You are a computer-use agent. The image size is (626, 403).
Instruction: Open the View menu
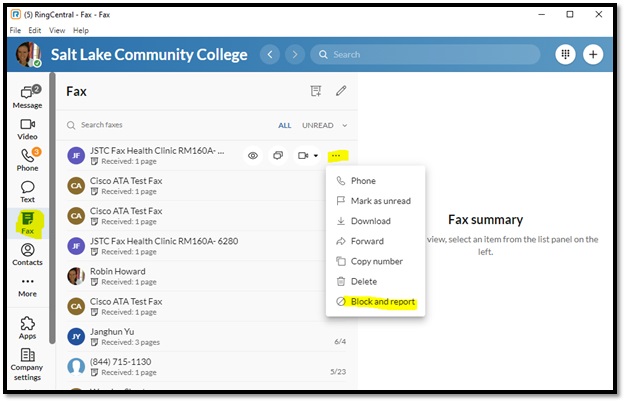click(x=57, y=30)
